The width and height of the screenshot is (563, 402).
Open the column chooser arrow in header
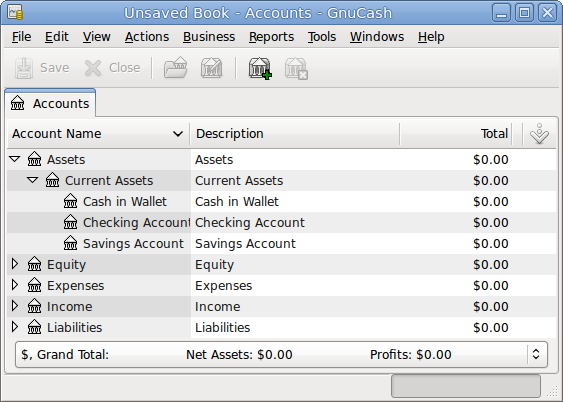[x=539, y=134]
